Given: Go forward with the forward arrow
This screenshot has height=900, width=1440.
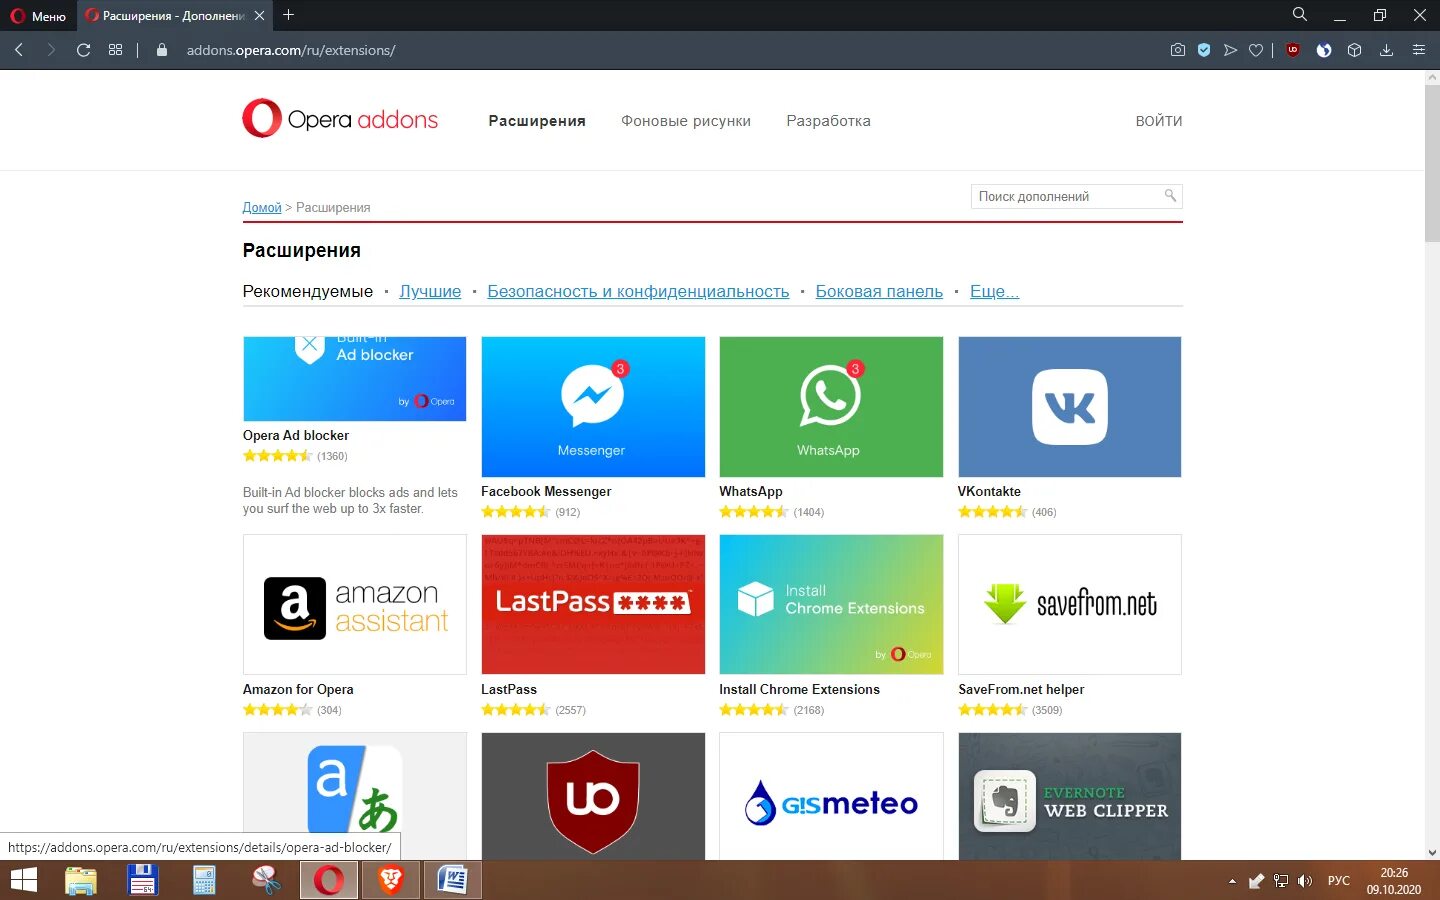Looking at the screenshot, I should (x=51, y=50).
